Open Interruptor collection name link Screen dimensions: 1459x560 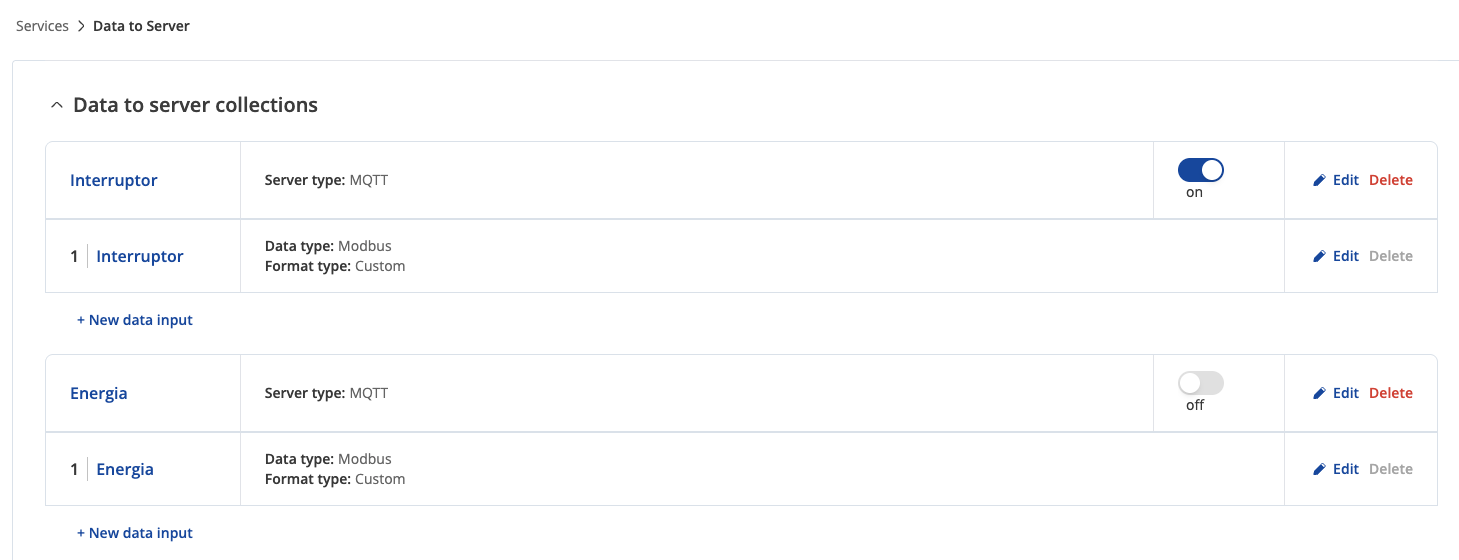click(114, 181)
